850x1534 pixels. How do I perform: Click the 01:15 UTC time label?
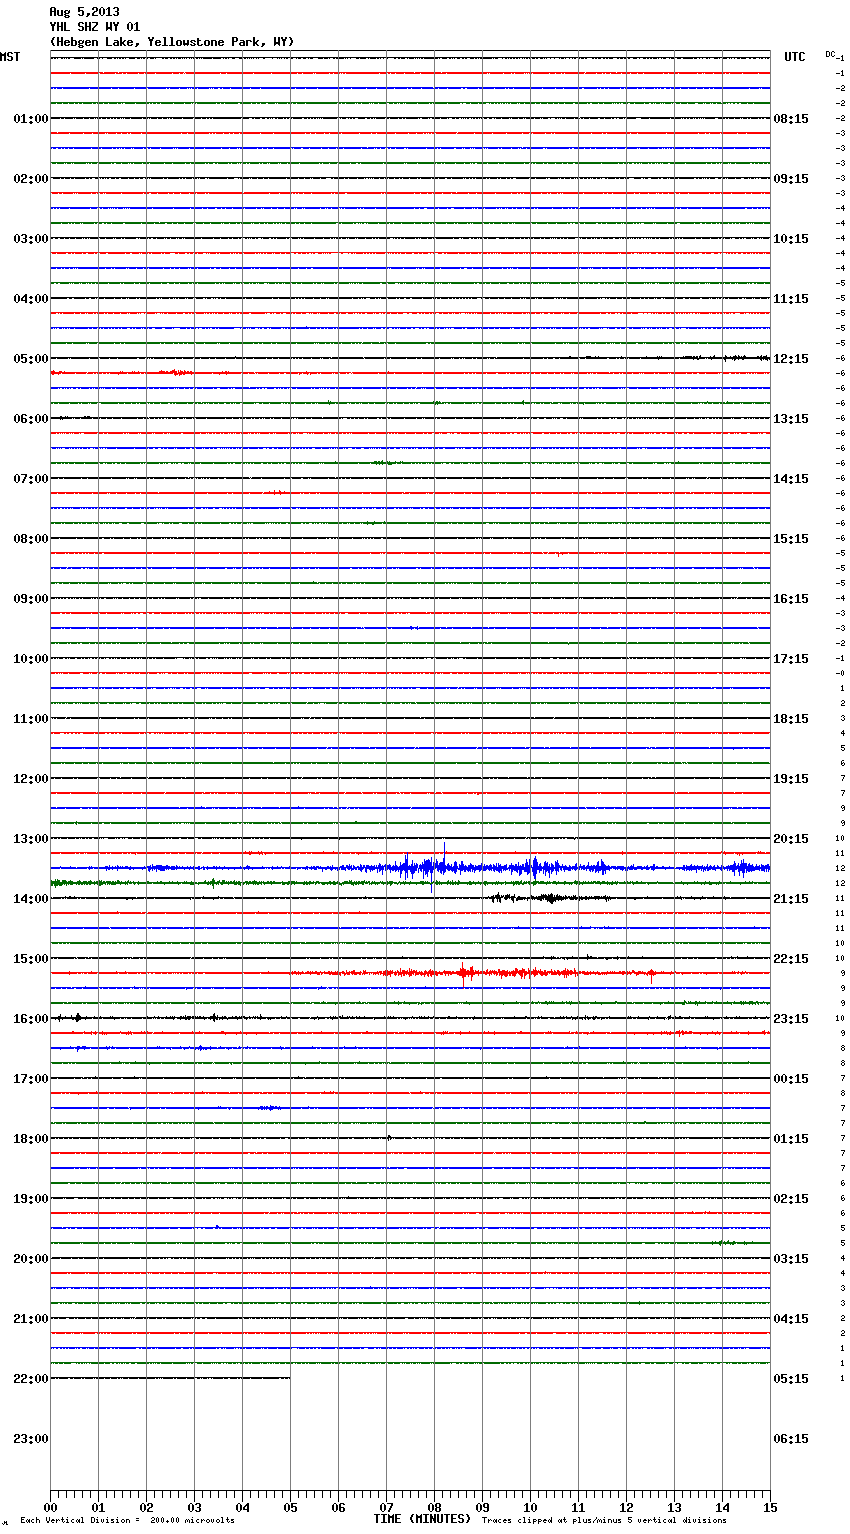[x=791, y=1139]
